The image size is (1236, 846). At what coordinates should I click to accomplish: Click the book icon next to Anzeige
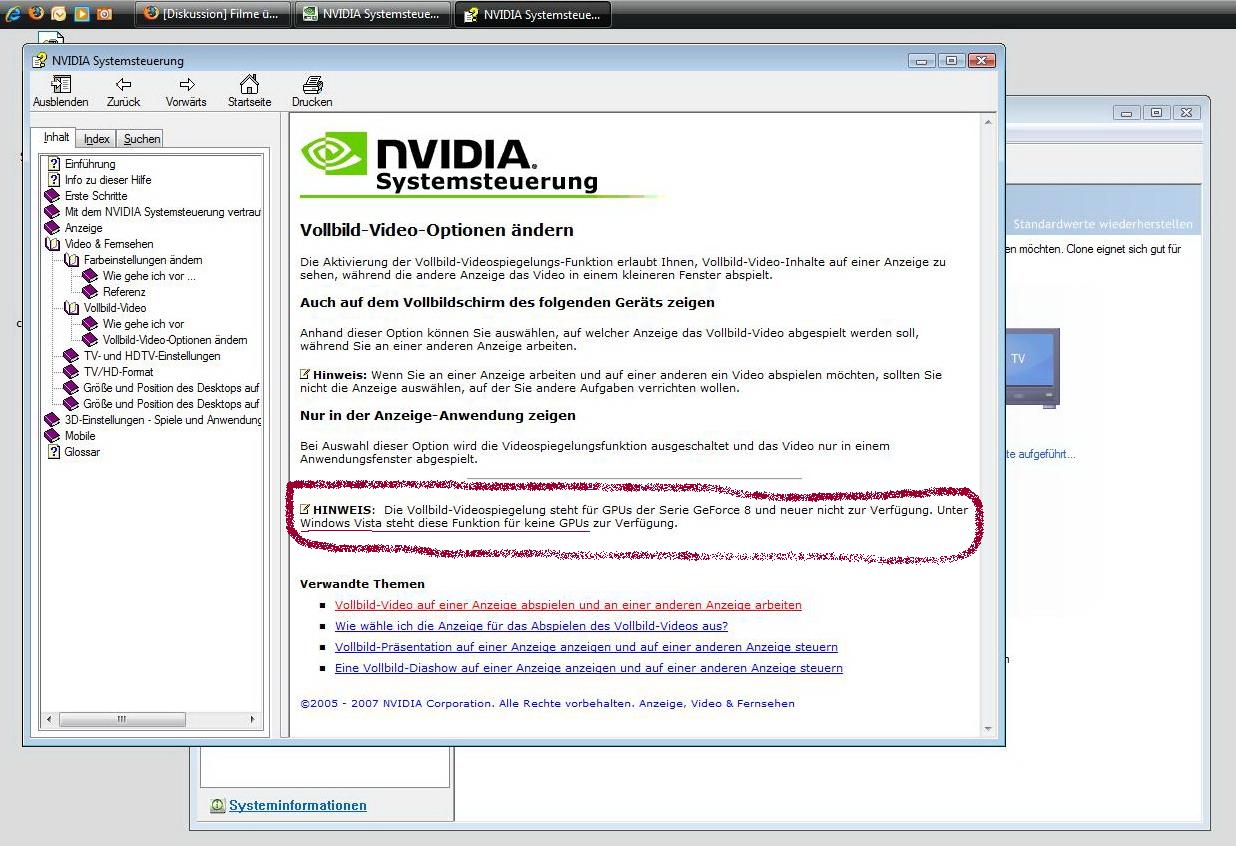click(52, 228)
